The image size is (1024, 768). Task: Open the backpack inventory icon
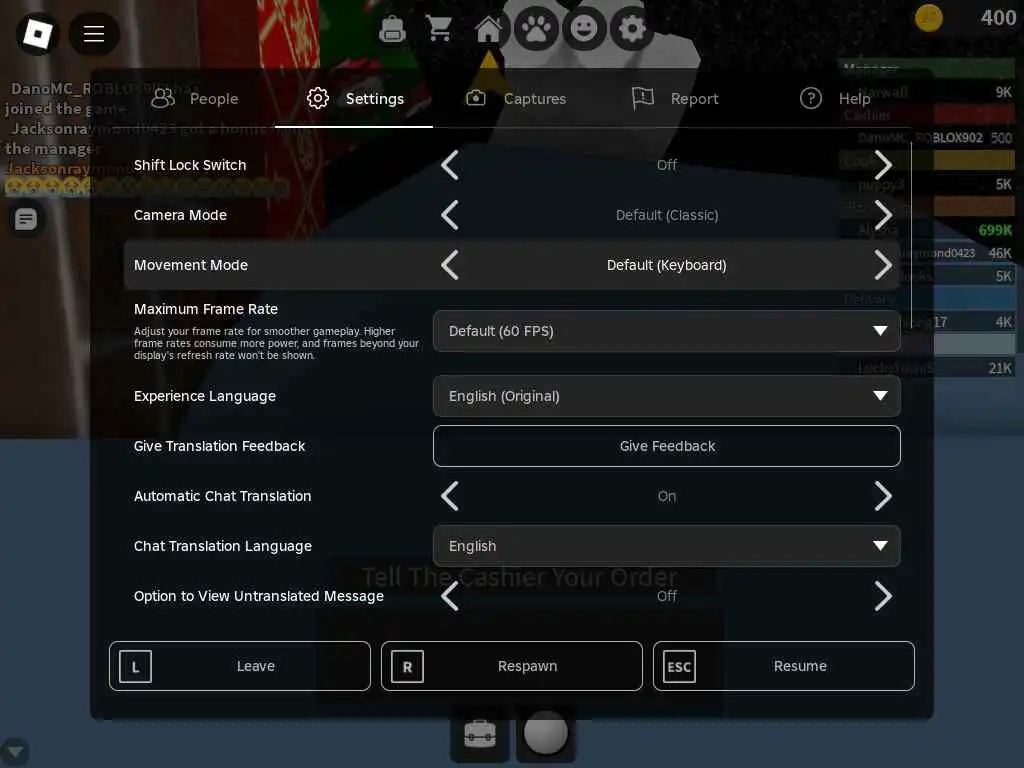click(392, 29)
